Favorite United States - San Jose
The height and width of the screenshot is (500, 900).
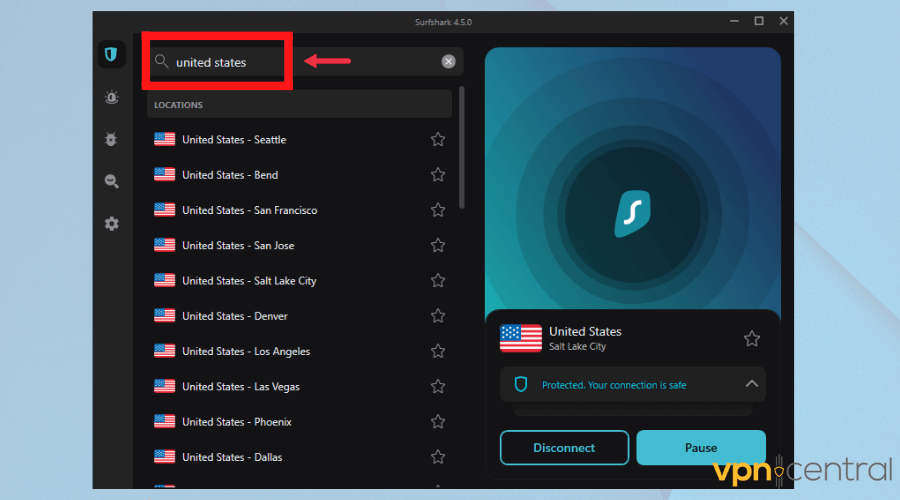click(x=438, y=245)
